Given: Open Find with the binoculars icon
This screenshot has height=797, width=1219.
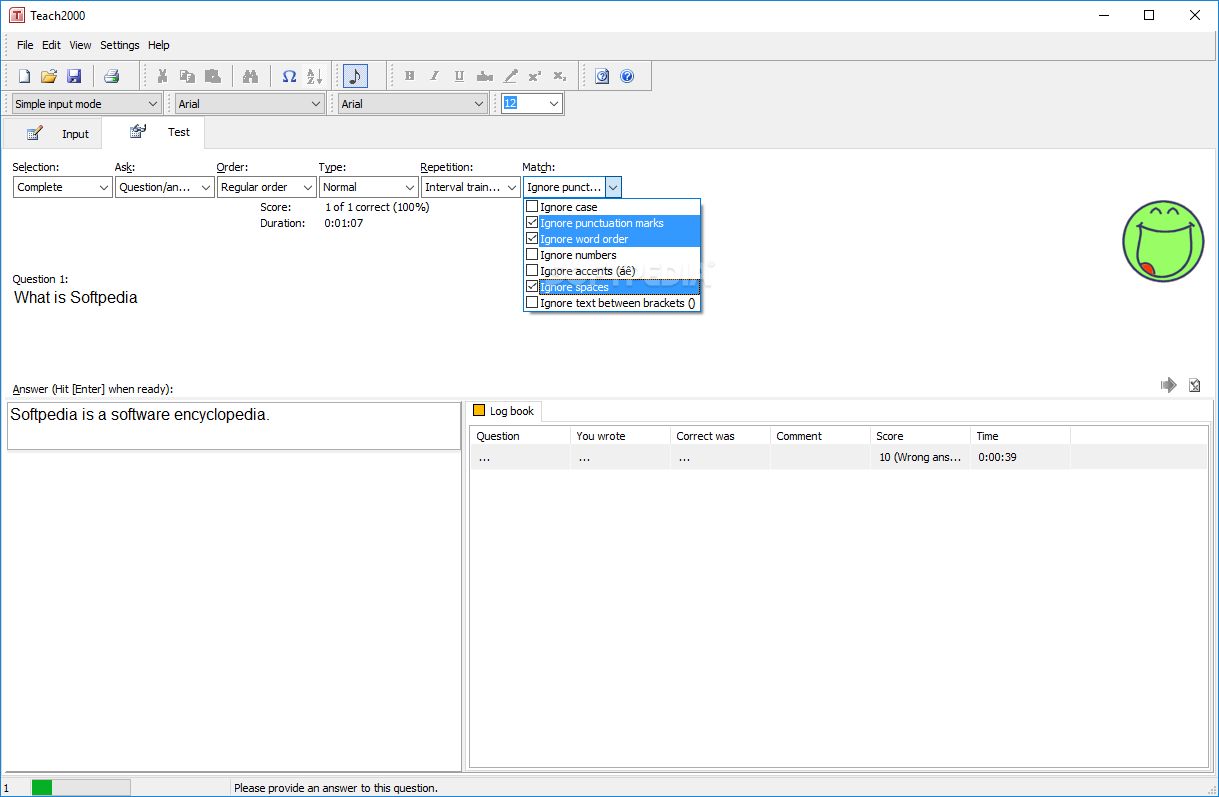Looking at the screenshot, I should click(250, 76).
